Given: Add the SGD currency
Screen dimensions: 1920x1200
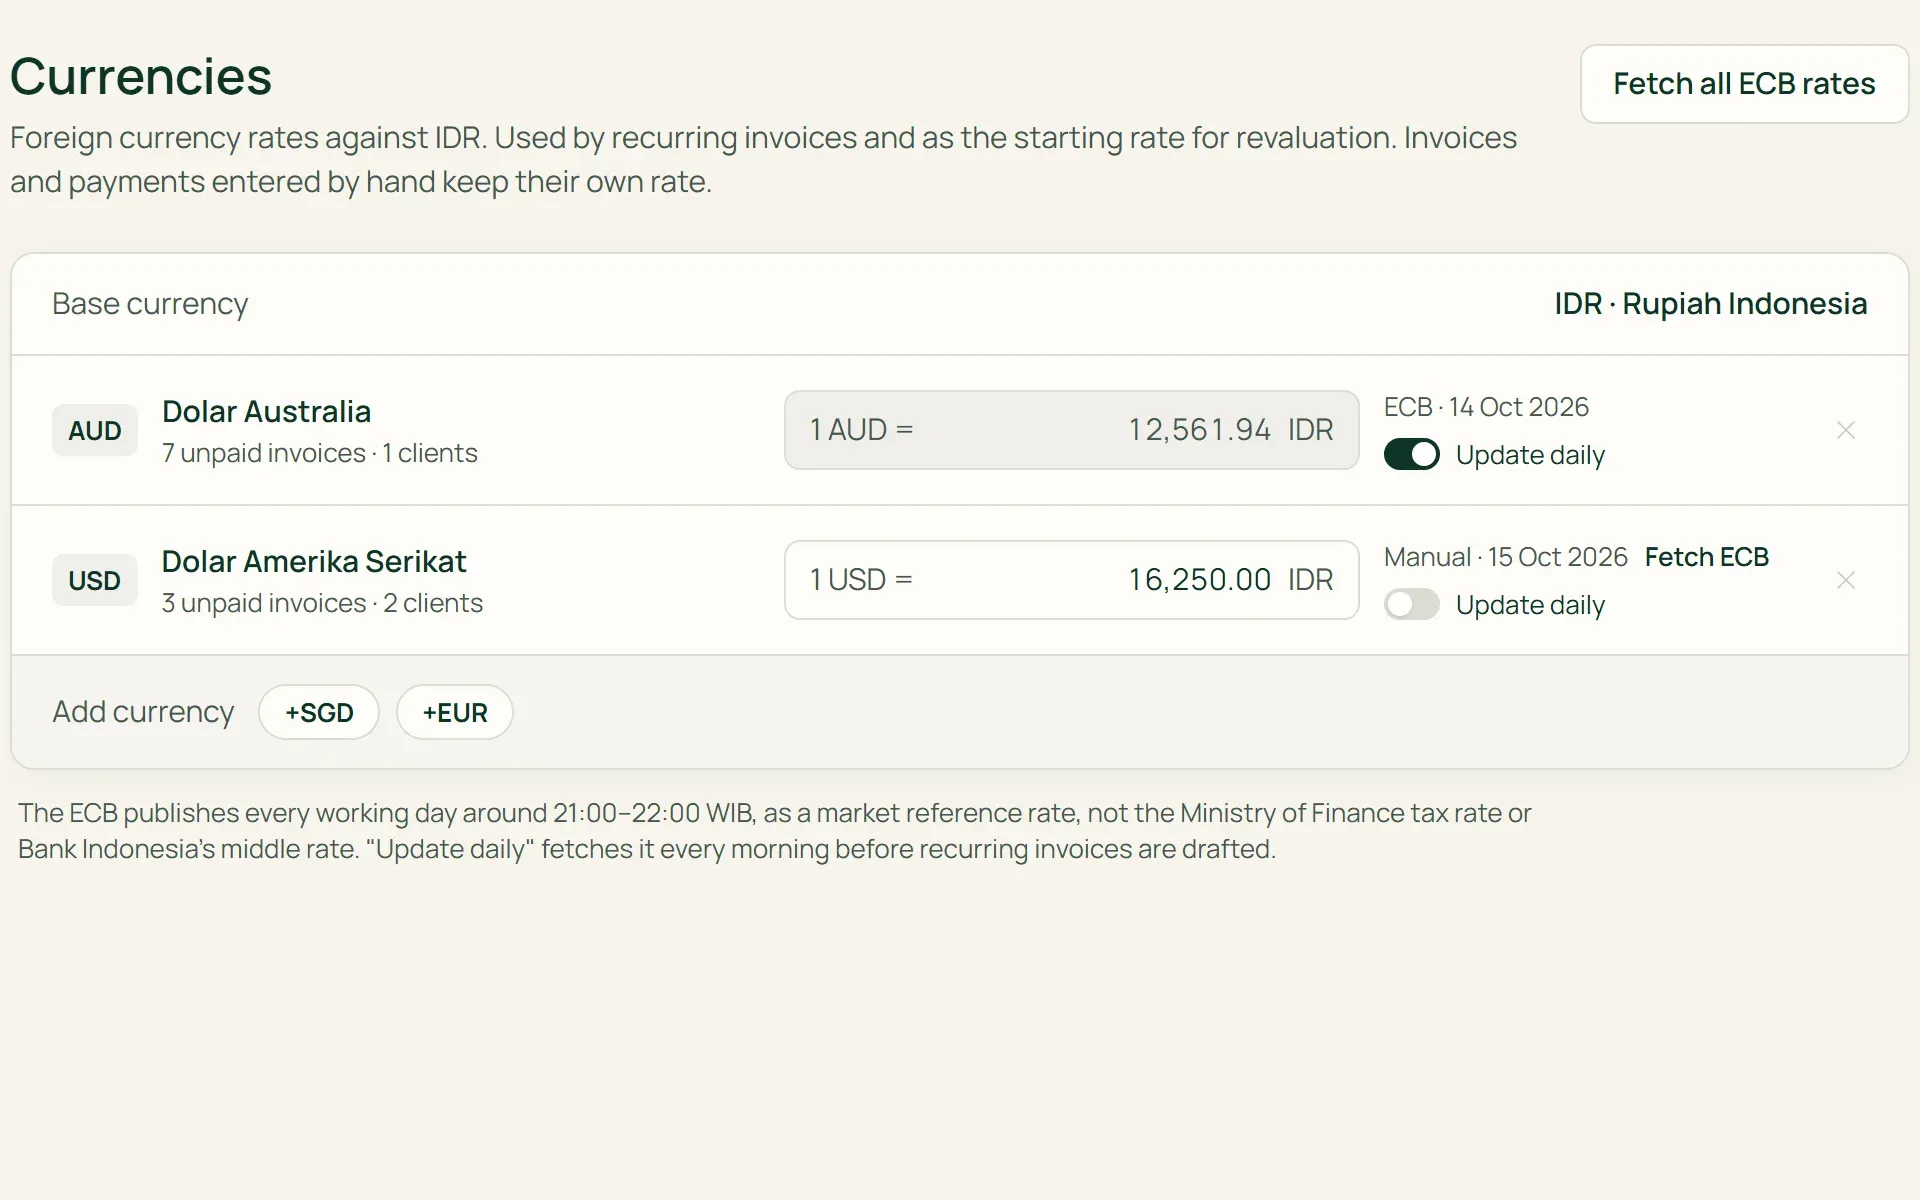Looking at the screenshot, I should pos(319,712).
